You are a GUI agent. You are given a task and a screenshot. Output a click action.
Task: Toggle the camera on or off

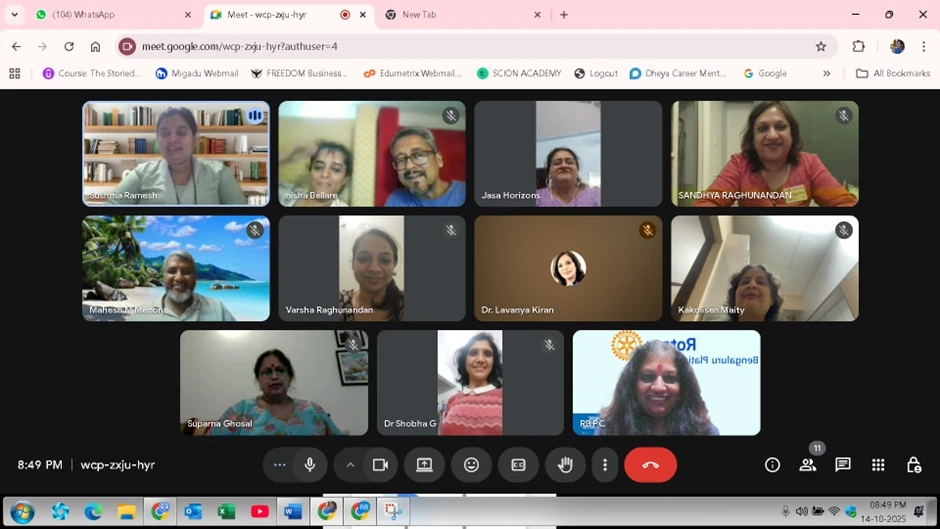pos(380,465)
